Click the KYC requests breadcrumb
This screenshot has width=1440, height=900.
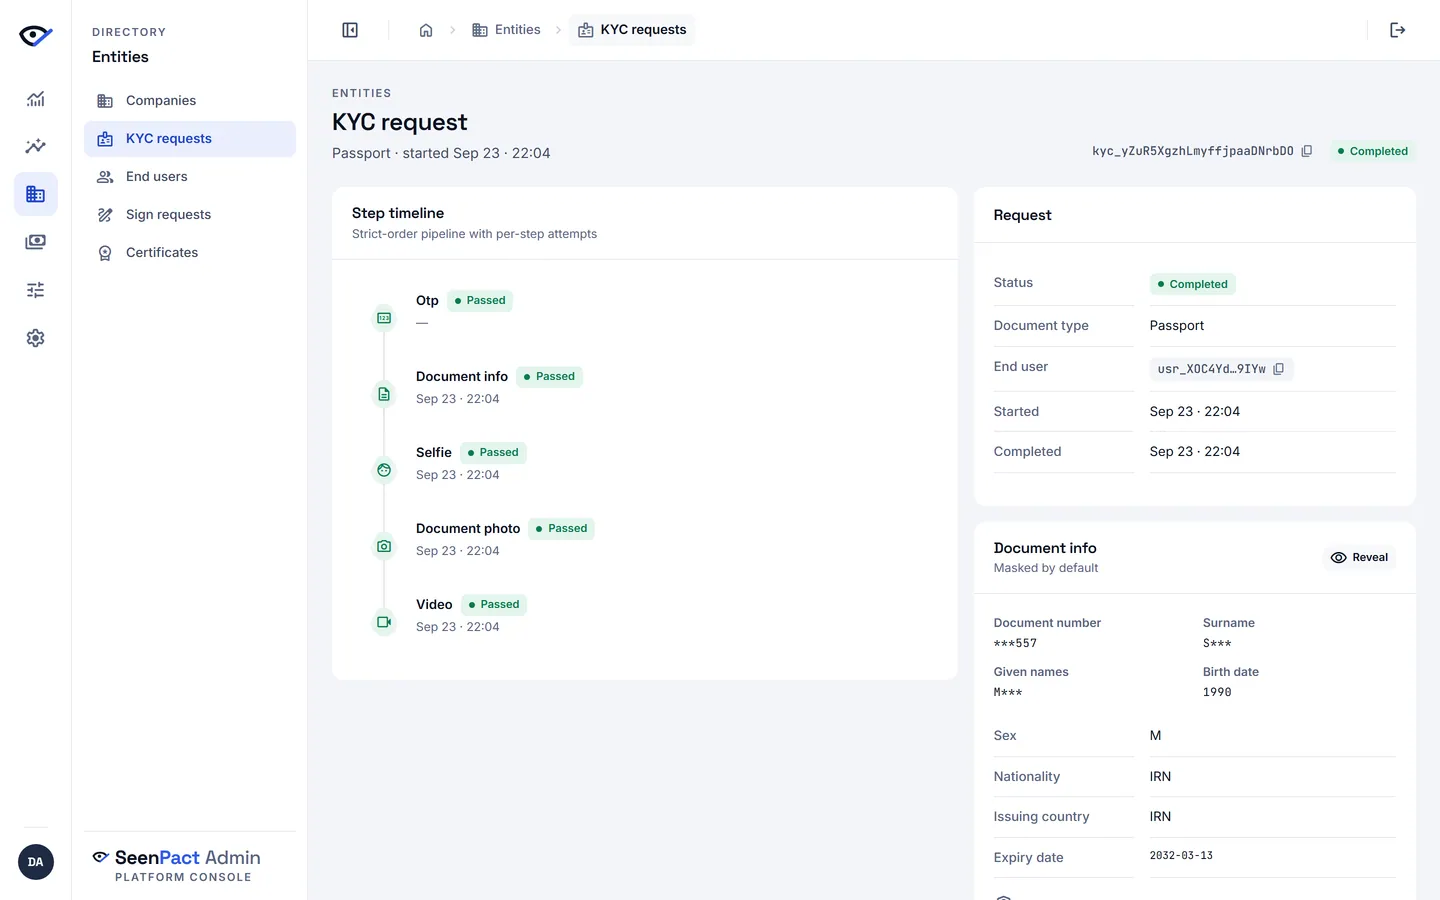(x=632, y=30)
